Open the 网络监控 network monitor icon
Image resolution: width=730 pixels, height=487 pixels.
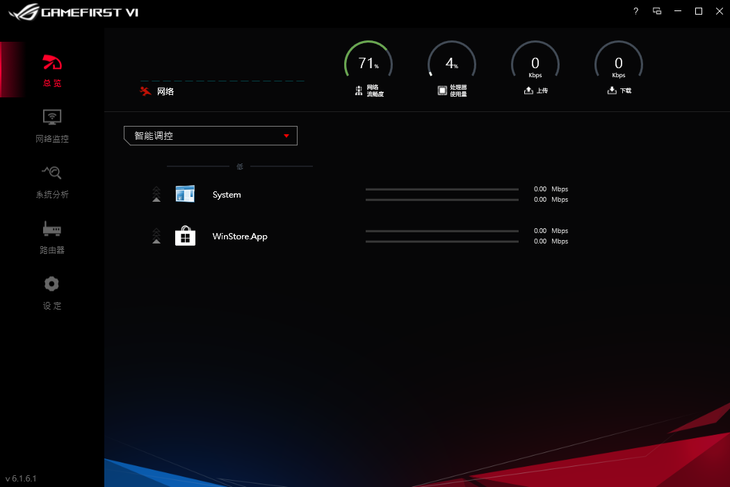click(x=52, y=118)
